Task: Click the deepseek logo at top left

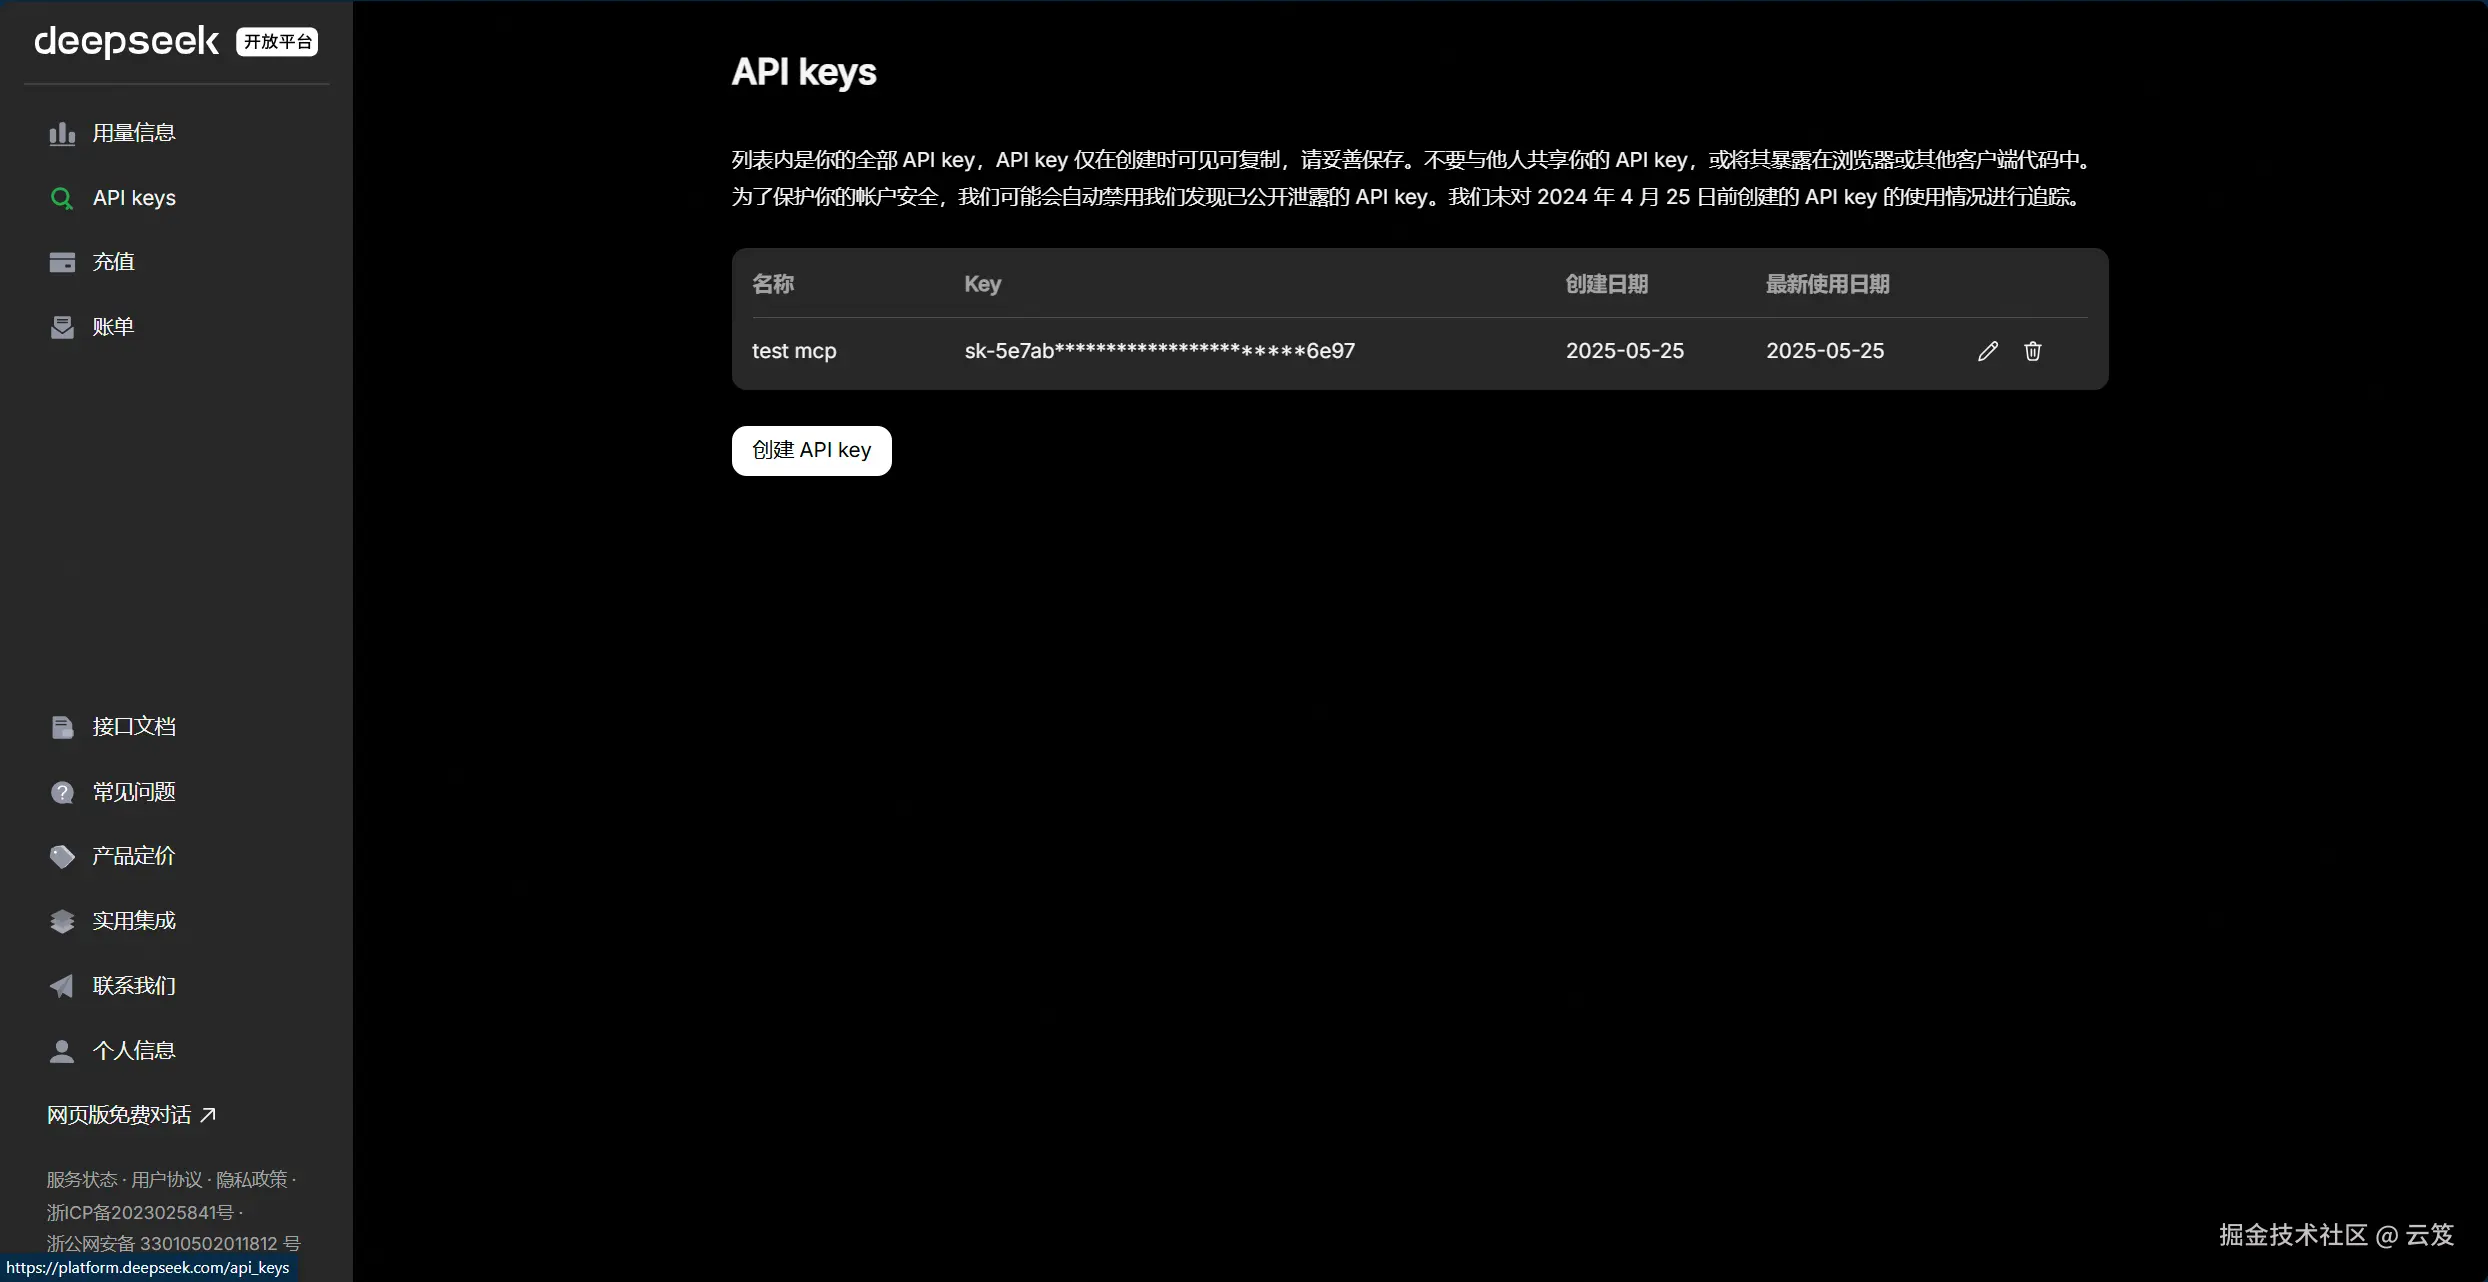Action: click(126, 41)
